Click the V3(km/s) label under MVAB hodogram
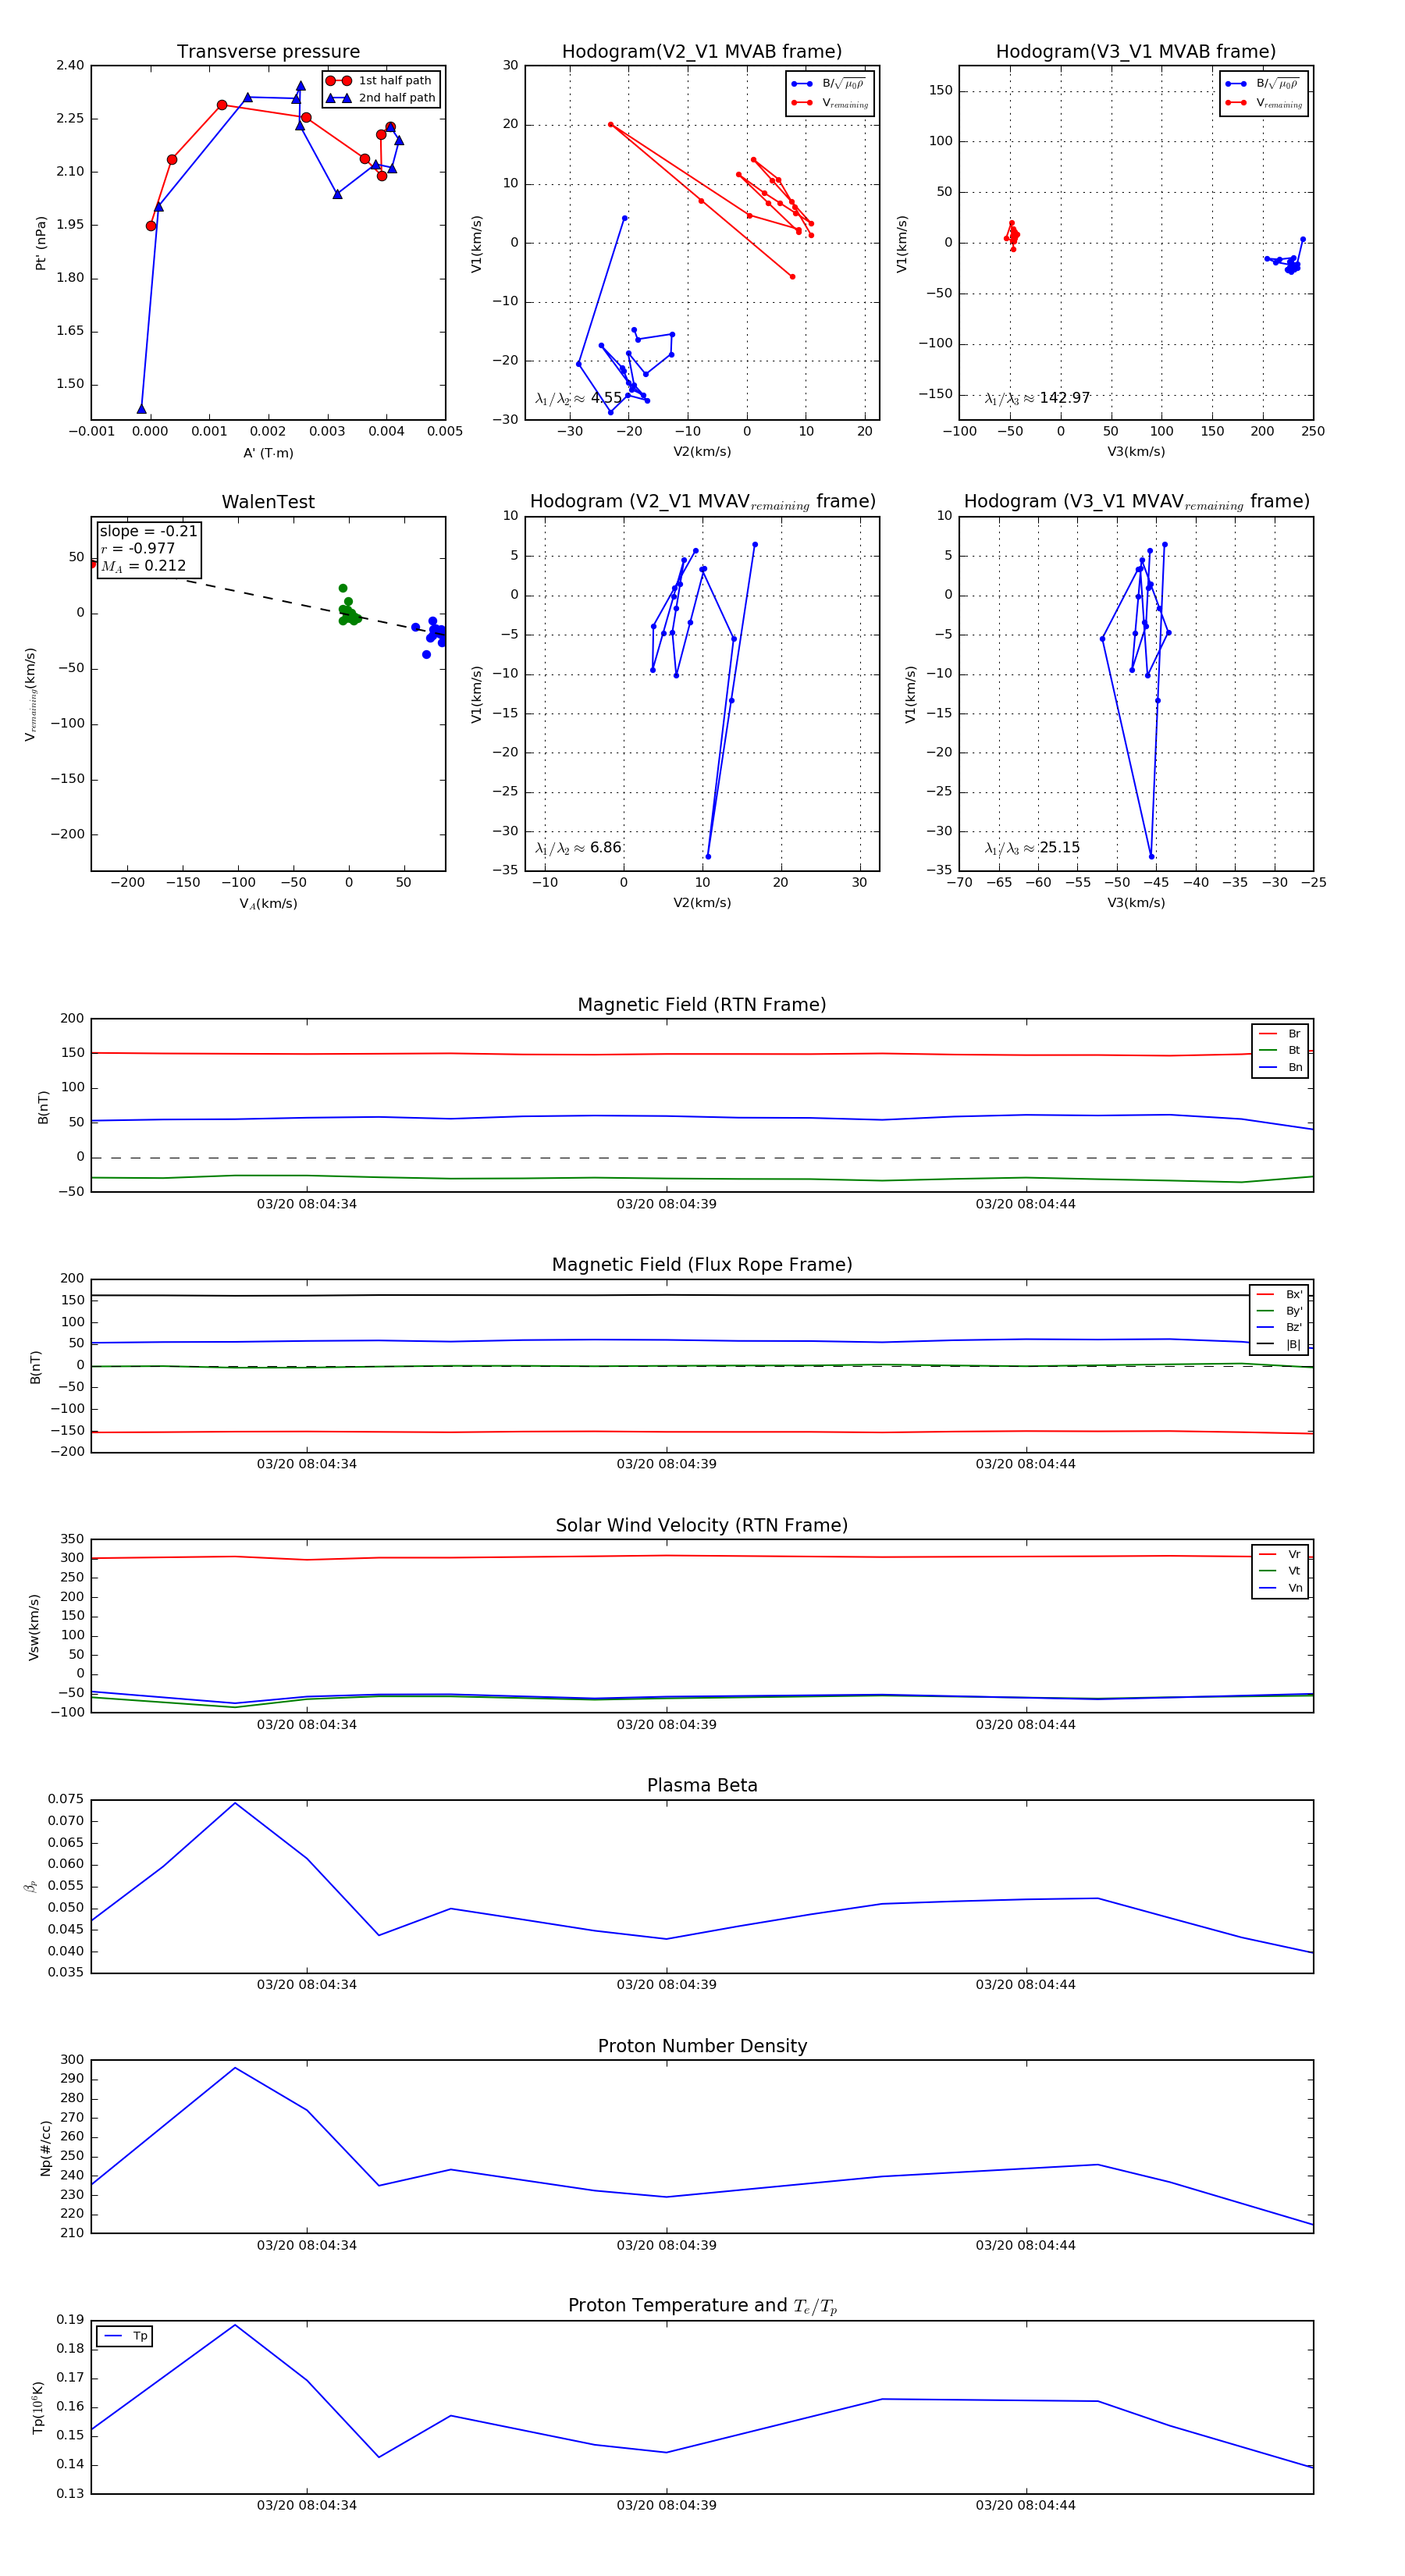1405x2576 pixels. 1136,452
